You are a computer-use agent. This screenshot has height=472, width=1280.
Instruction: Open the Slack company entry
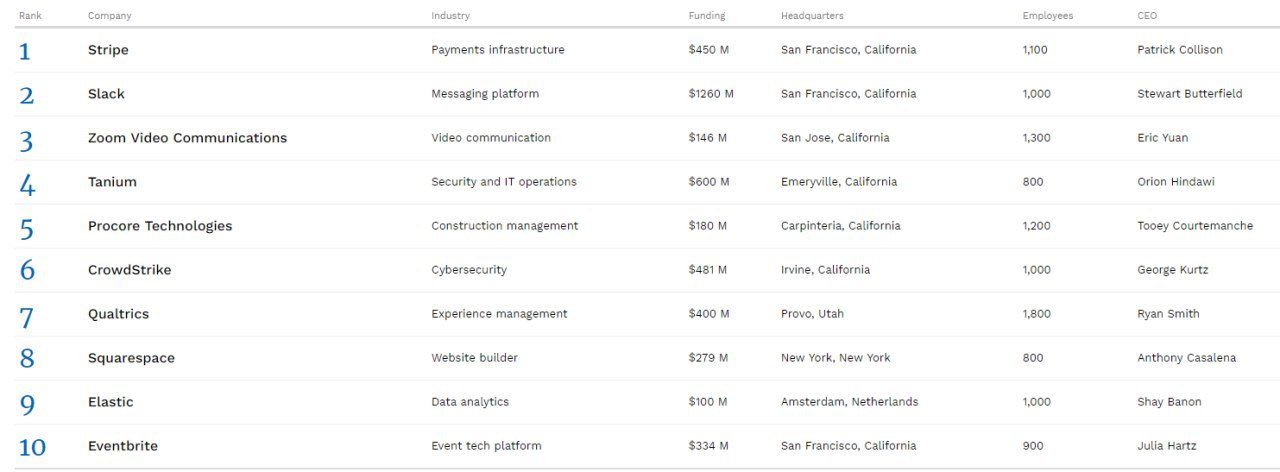click(x=106, y=94)
